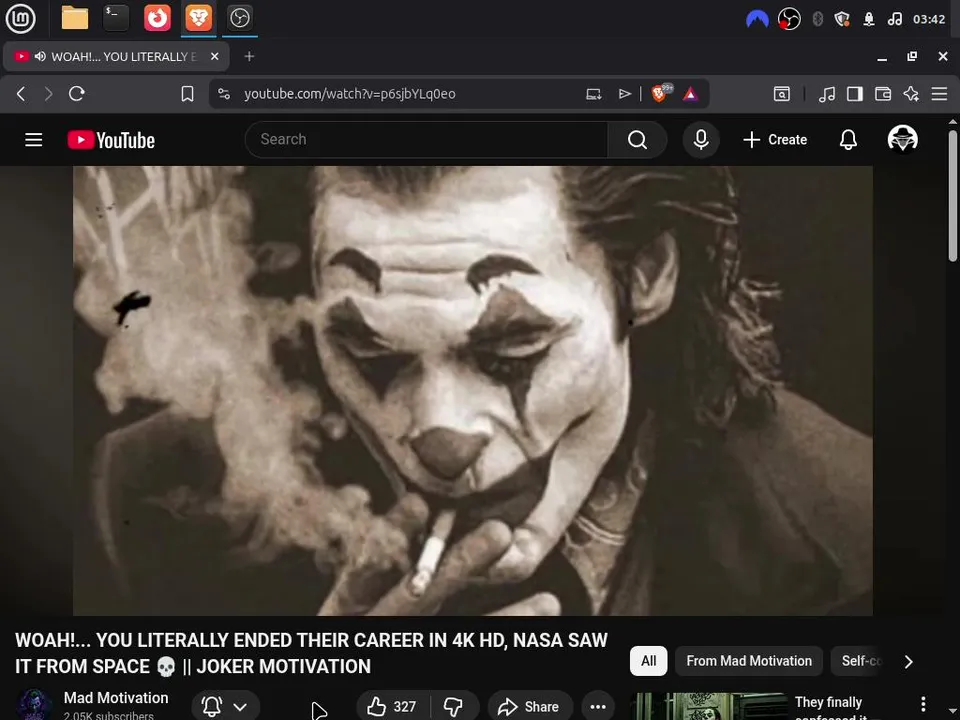
Task: Open Mad Motivation channel name link
Action: [116, 698]
